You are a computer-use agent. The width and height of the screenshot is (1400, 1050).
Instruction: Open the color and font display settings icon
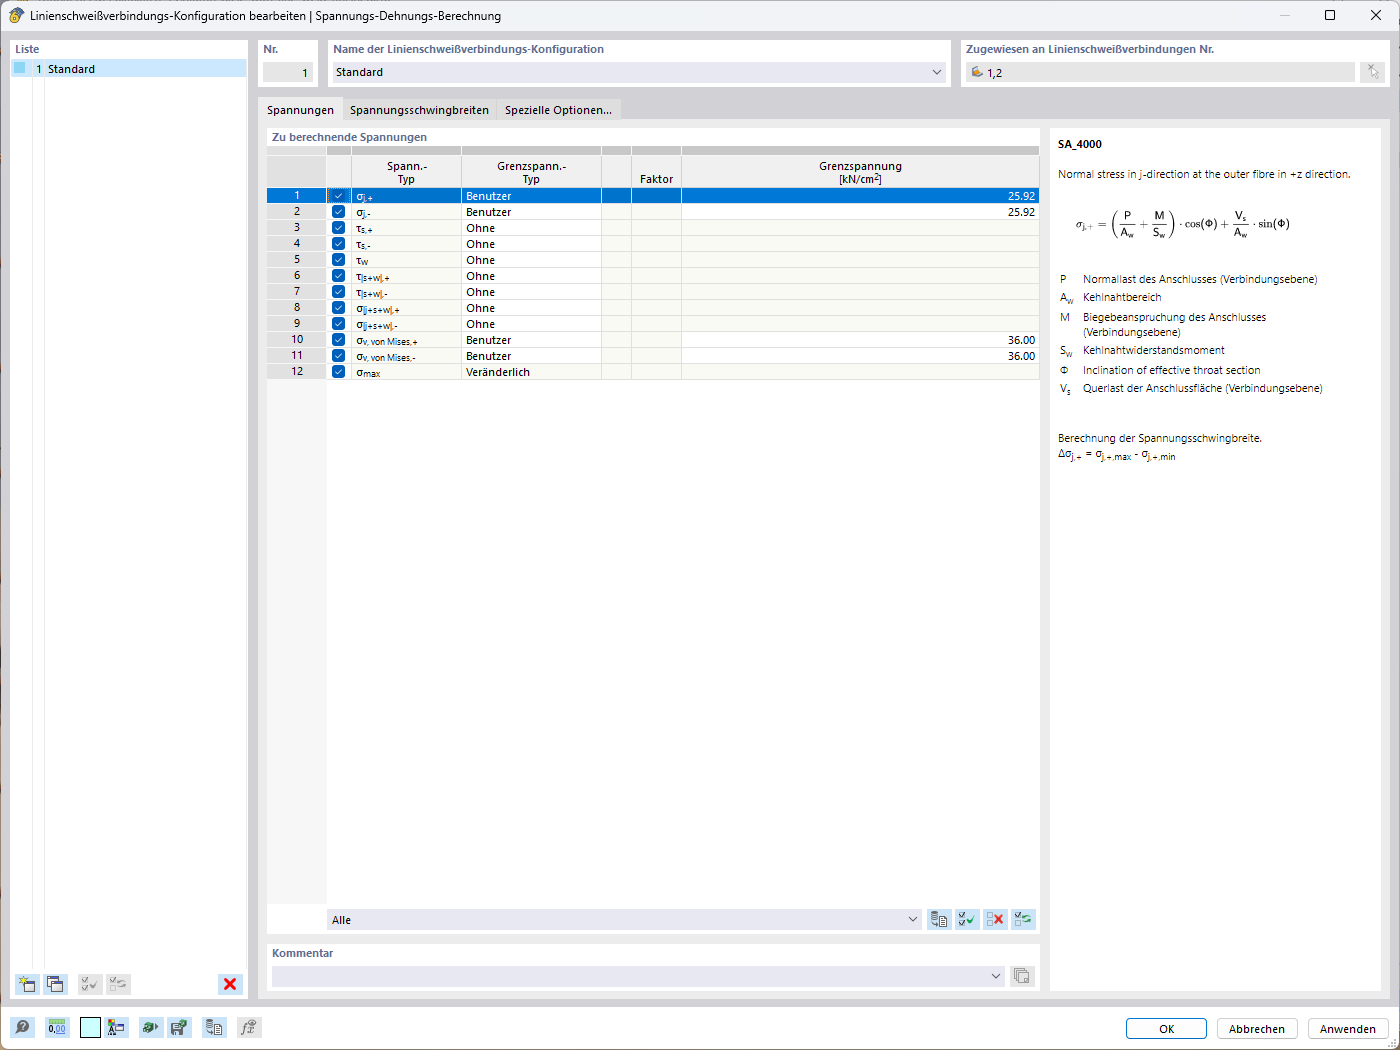pyautogui.click(x=117, y=1027)
